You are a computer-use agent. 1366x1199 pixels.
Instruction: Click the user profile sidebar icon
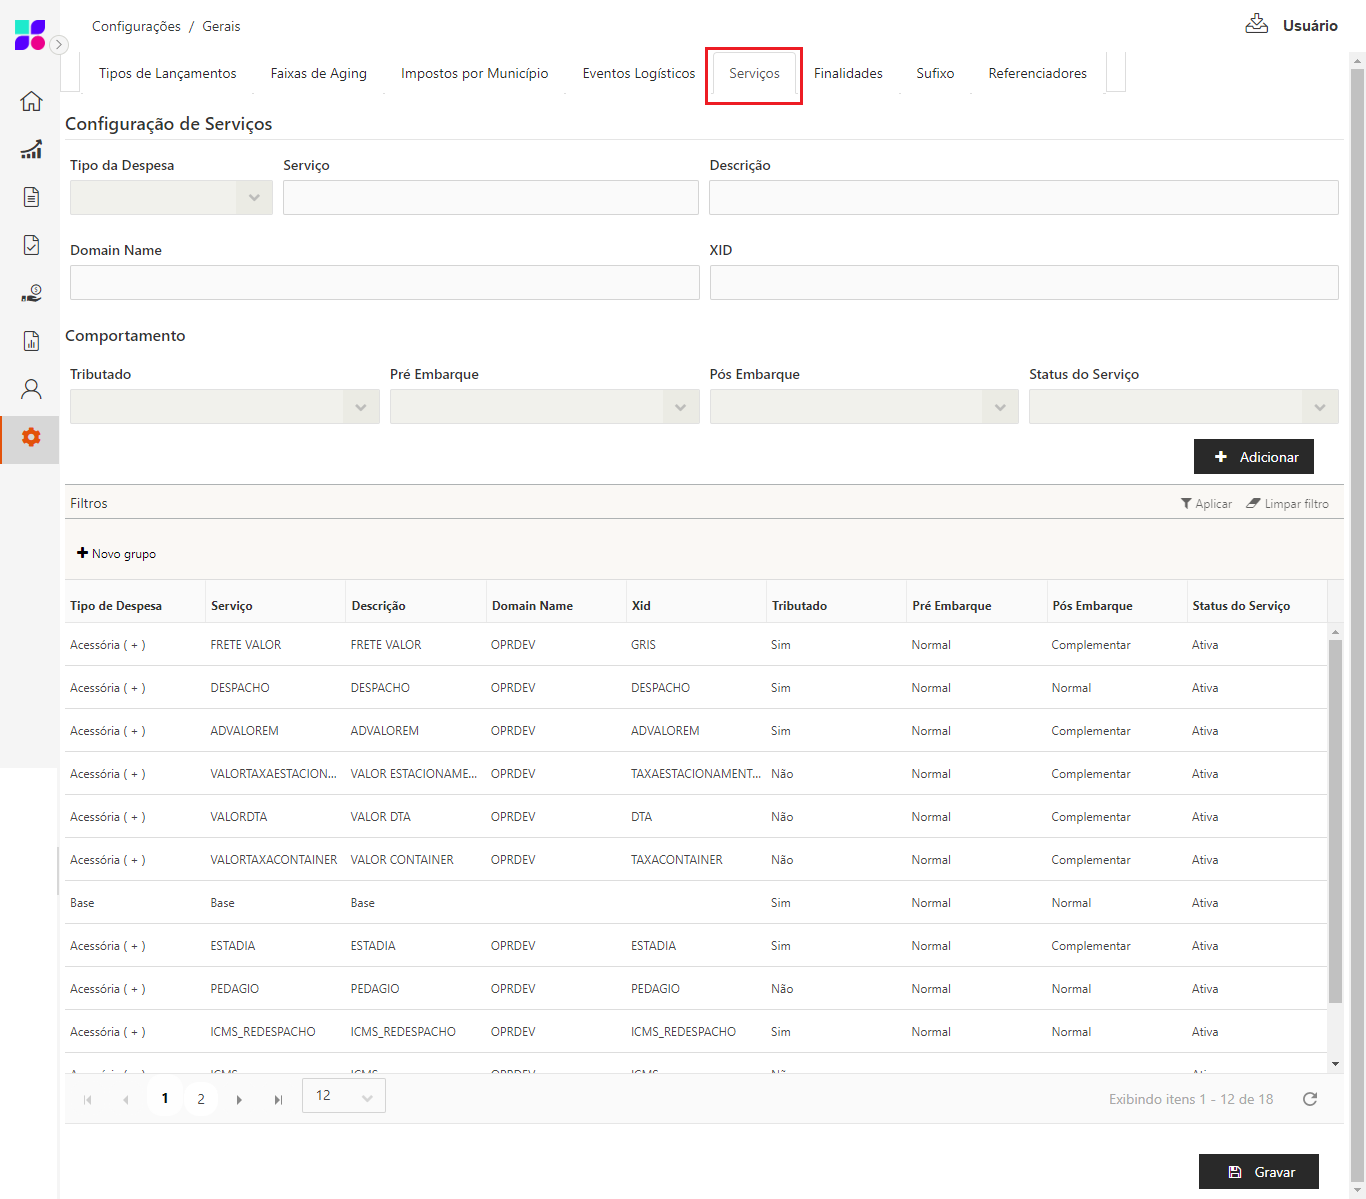(31, 389)
